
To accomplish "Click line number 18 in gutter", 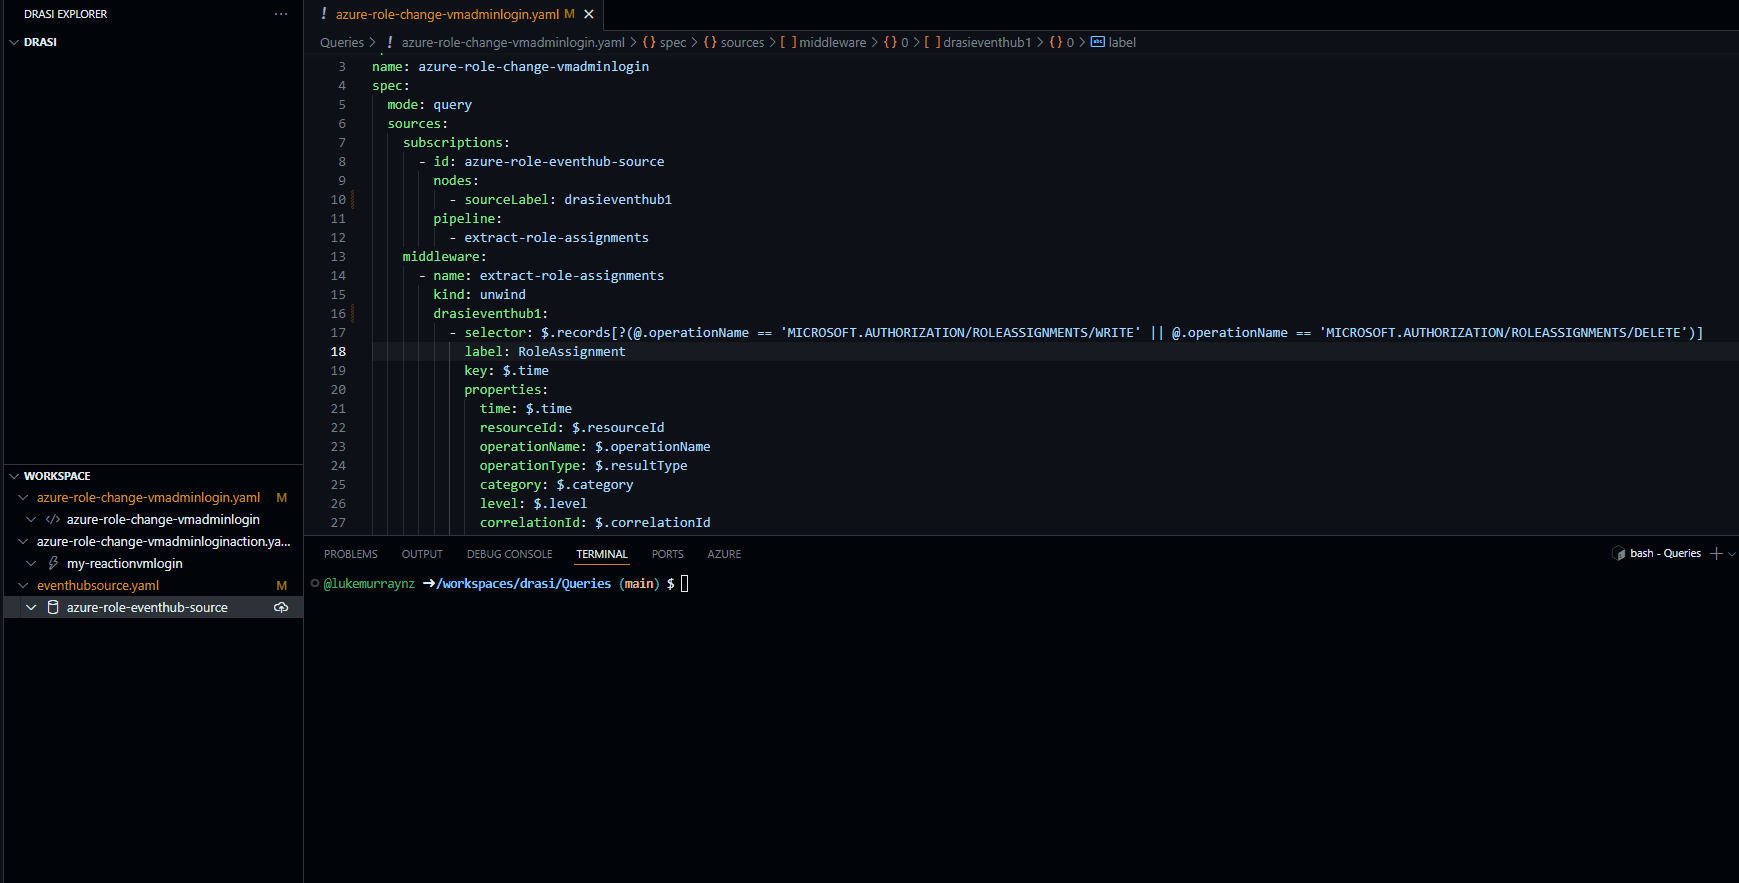I will (x=338, y=351).
